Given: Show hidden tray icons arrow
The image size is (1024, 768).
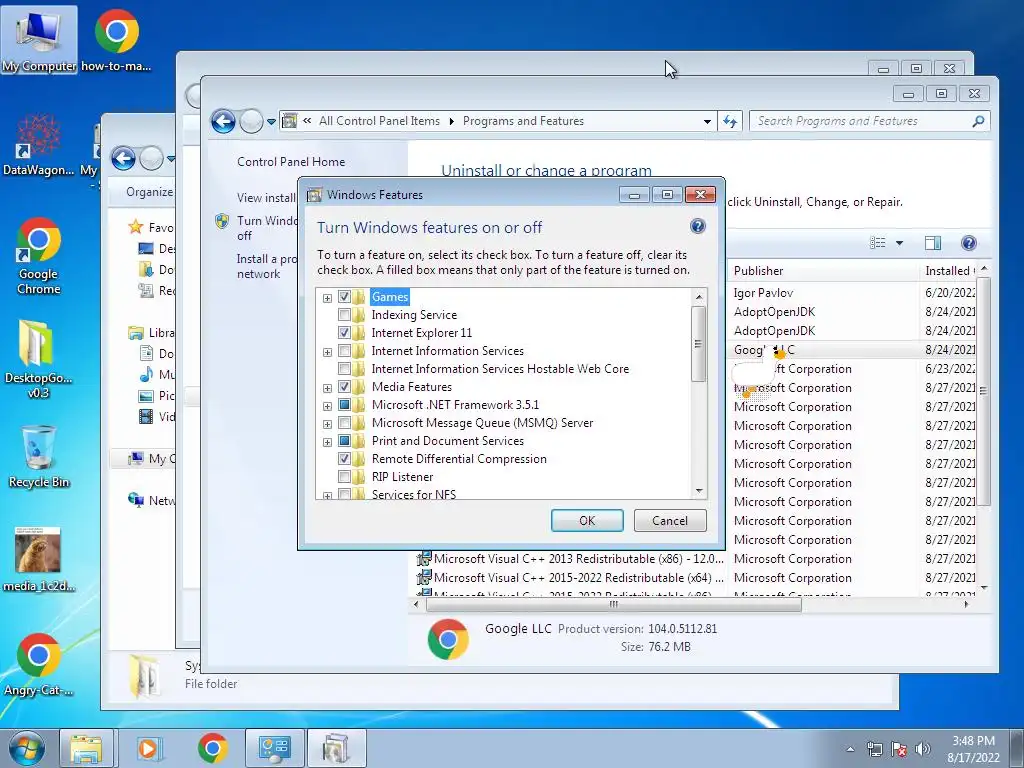Looking at the screenshot, I should 850,749.
